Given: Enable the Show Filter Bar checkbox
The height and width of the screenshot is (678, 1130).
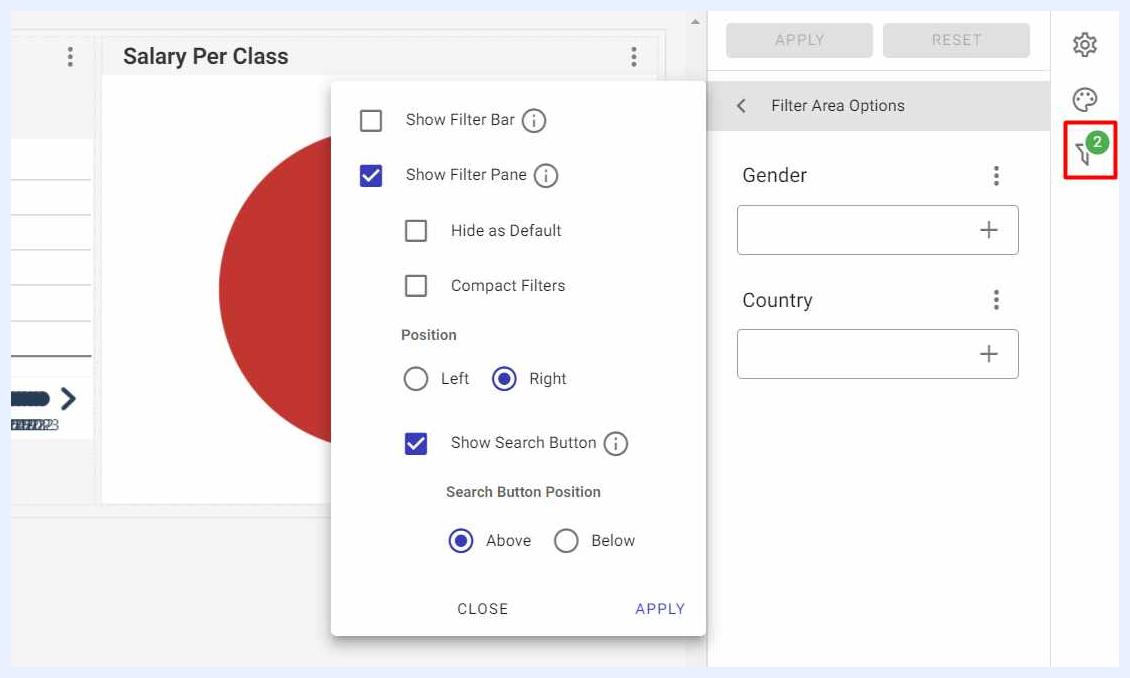Looking at the screenshot, I should 371,120.
